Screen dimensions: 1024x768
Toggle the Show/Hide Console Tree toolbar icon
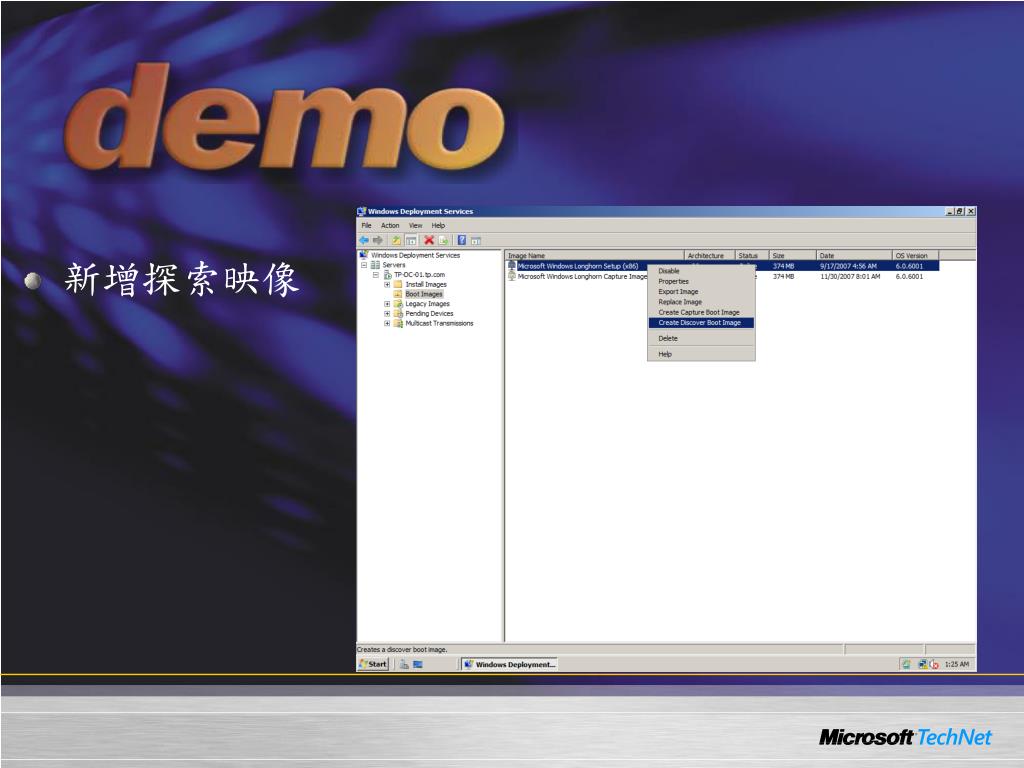tap(411, 240)
